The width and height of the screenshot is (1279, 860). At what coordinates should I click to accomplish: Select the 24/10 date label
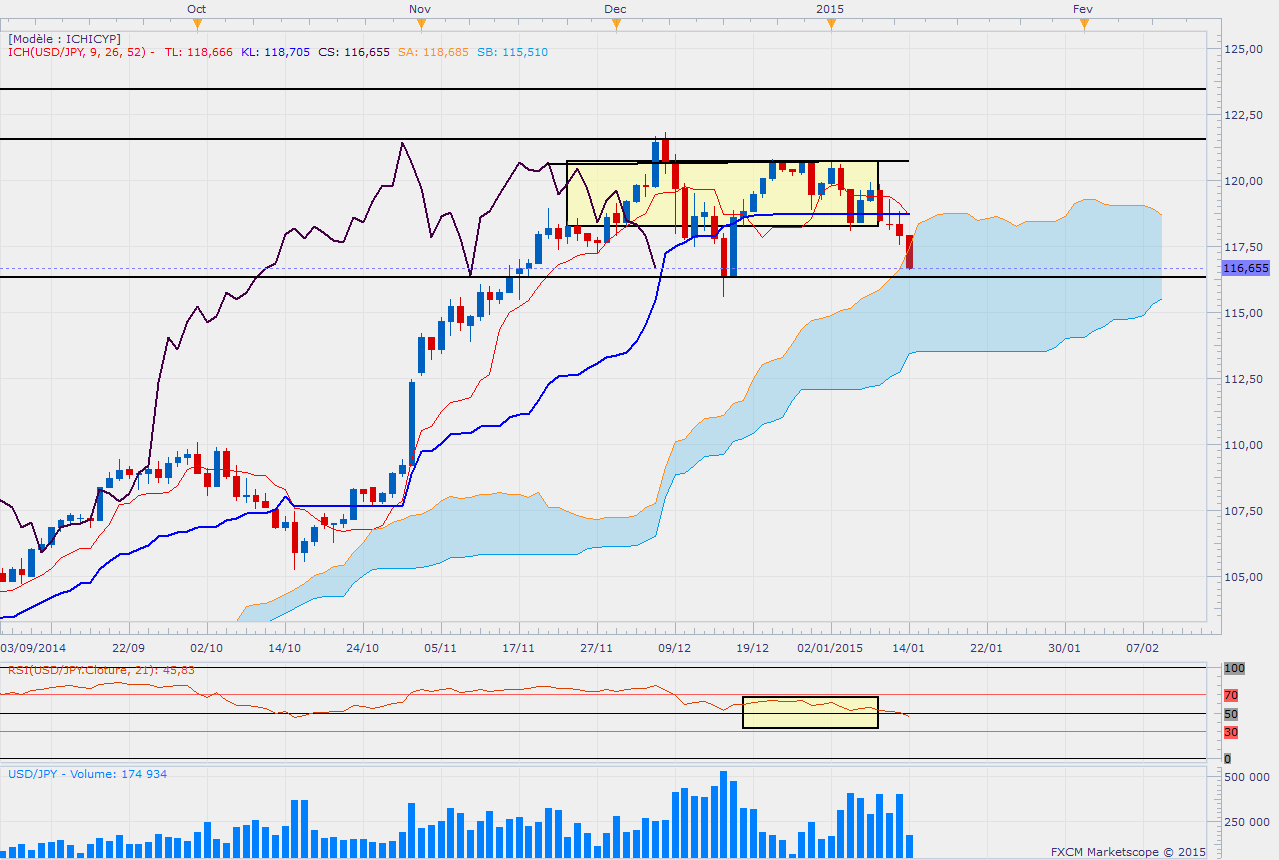tap(362, 648)
